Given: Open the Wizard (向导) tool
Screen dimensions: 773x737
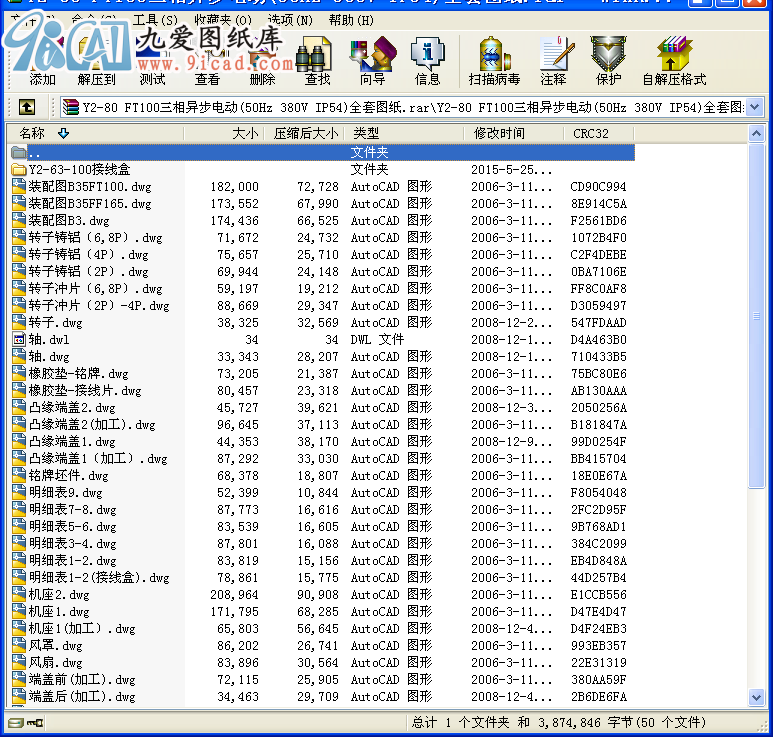Looking at the screenshot, I should tap(373, 61).
